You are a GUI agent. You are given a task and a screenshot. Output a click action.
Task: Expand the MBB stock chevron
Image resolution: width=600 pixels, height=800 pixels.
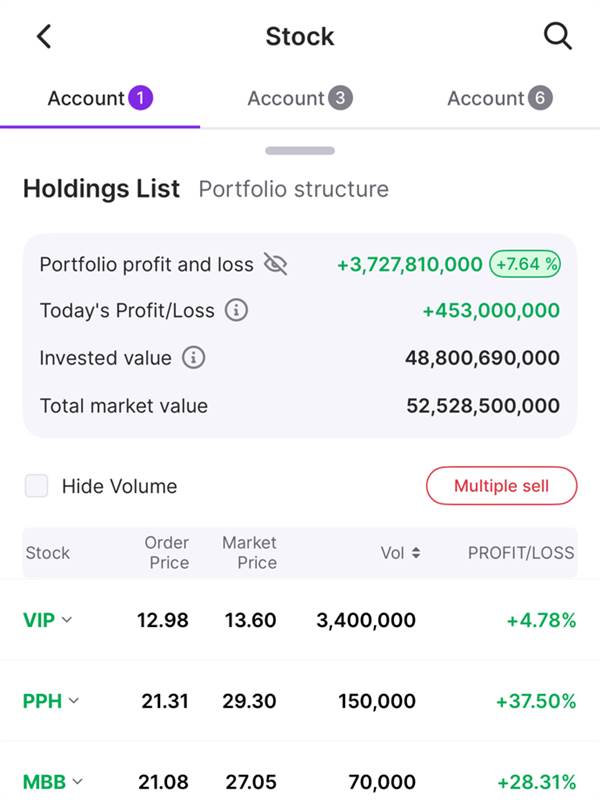(x=77, y=781)
